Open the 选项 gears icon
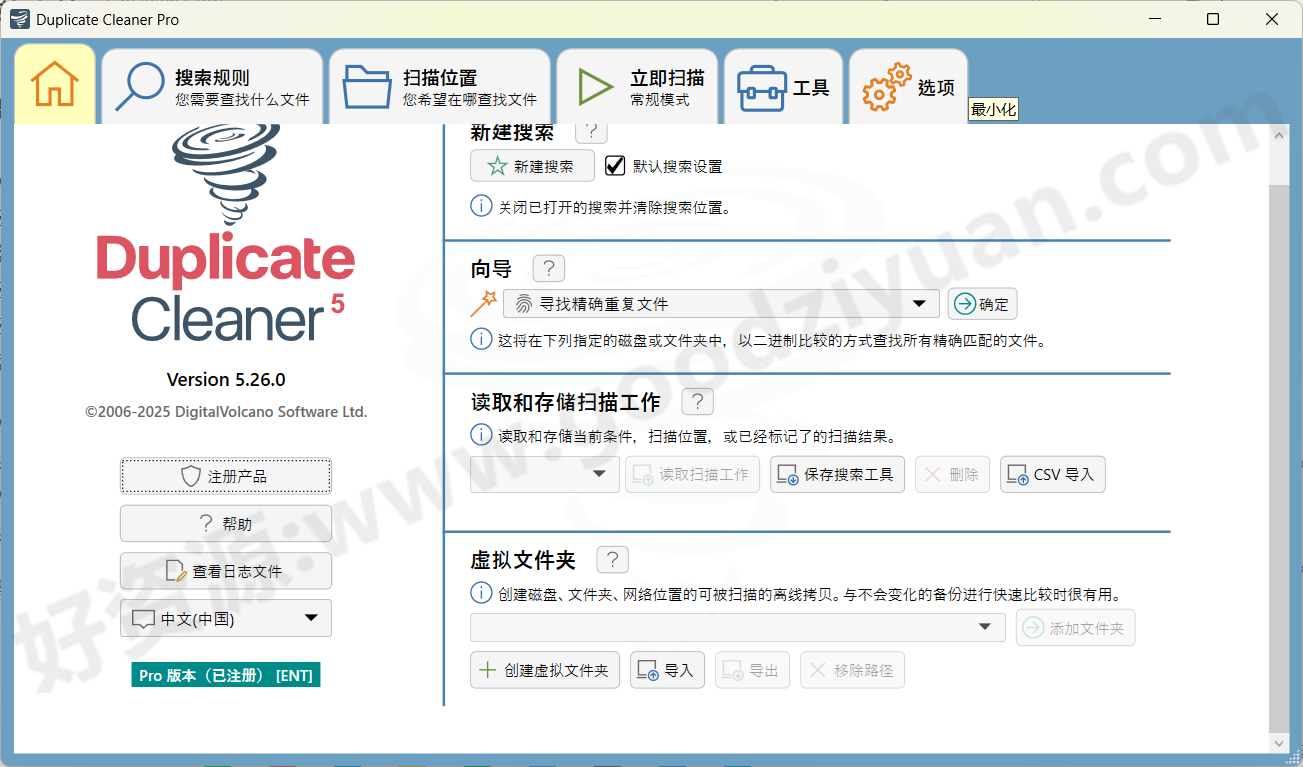The image size is (1303, 767). click(x=884, y=84)
